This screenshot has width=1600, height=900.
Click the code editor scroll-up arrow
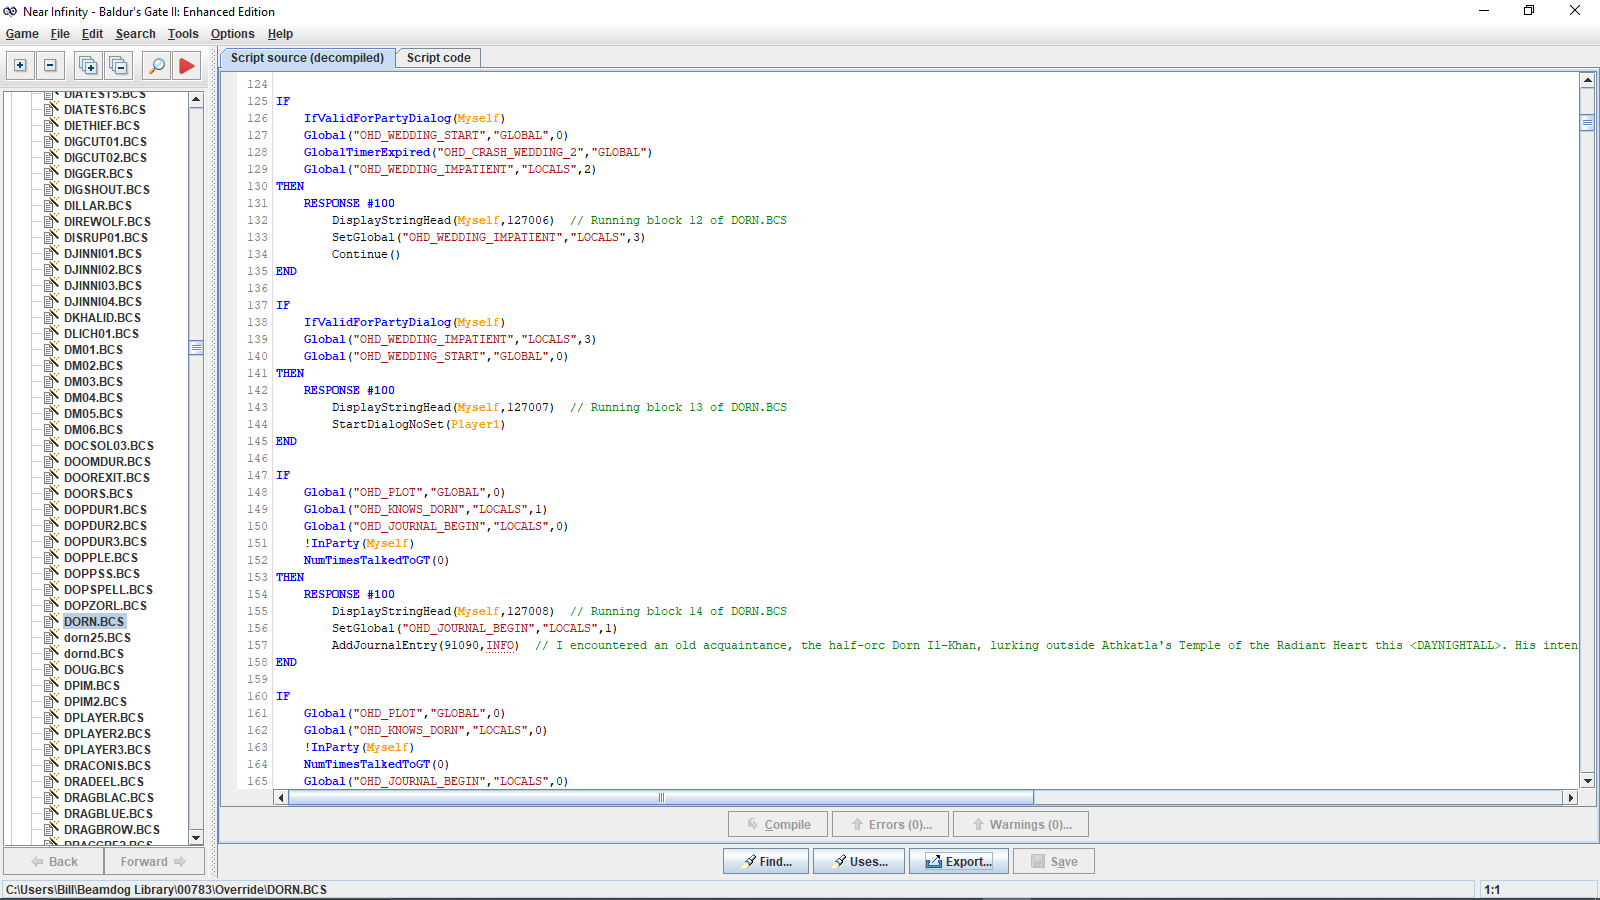[1587, 79]
